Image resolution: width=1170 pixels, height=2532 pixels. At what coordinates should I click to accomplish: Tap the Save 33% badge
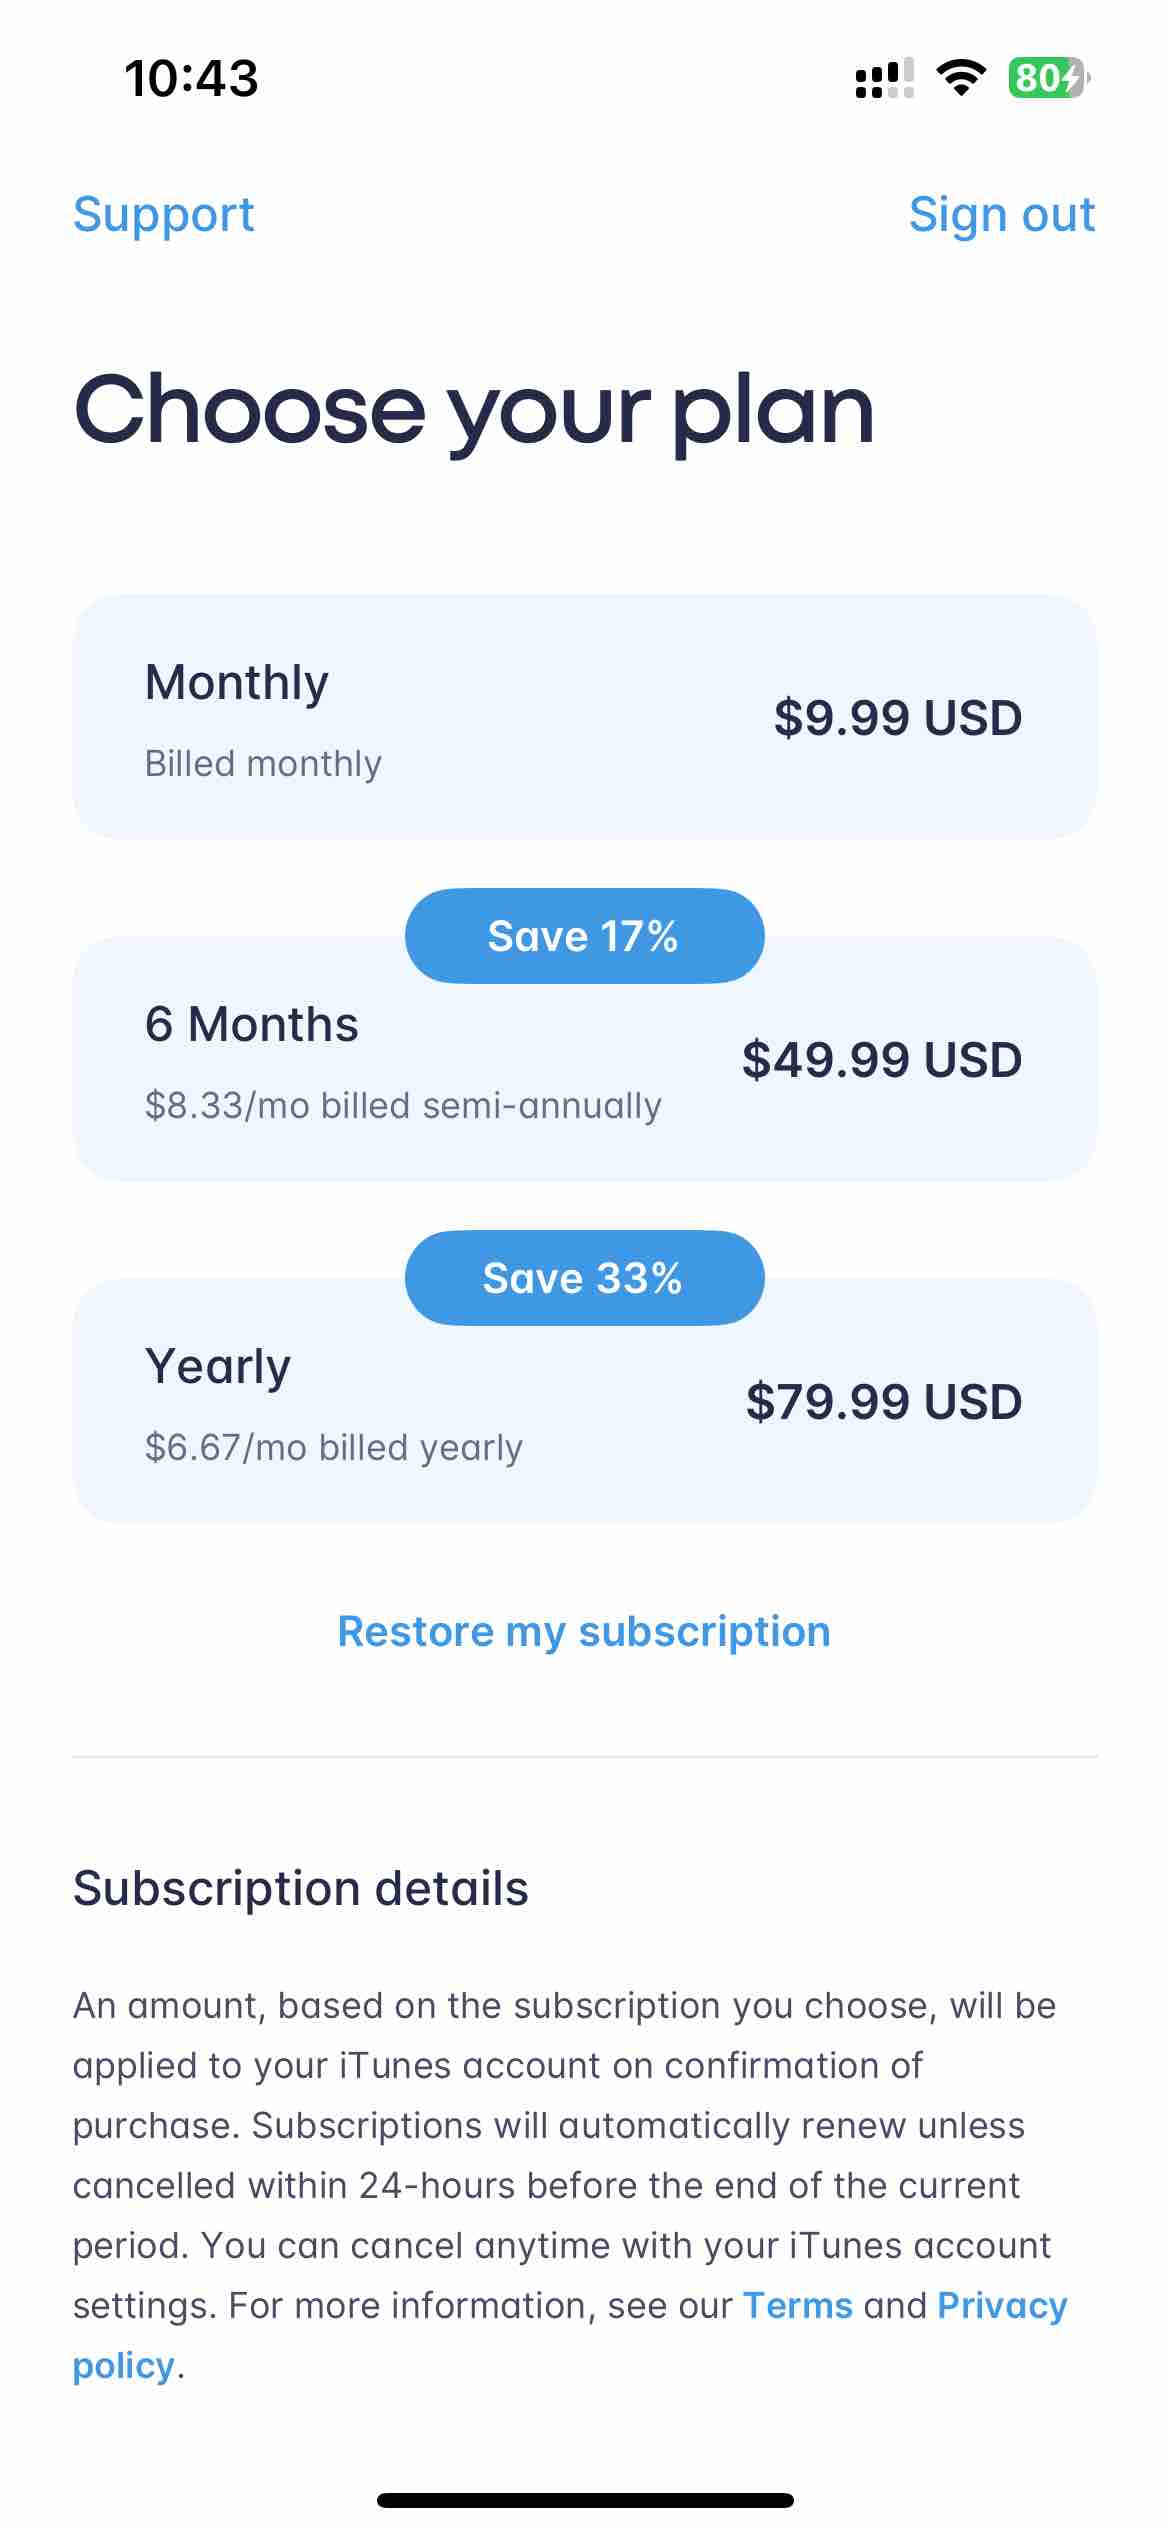[x=584, y=1278]
